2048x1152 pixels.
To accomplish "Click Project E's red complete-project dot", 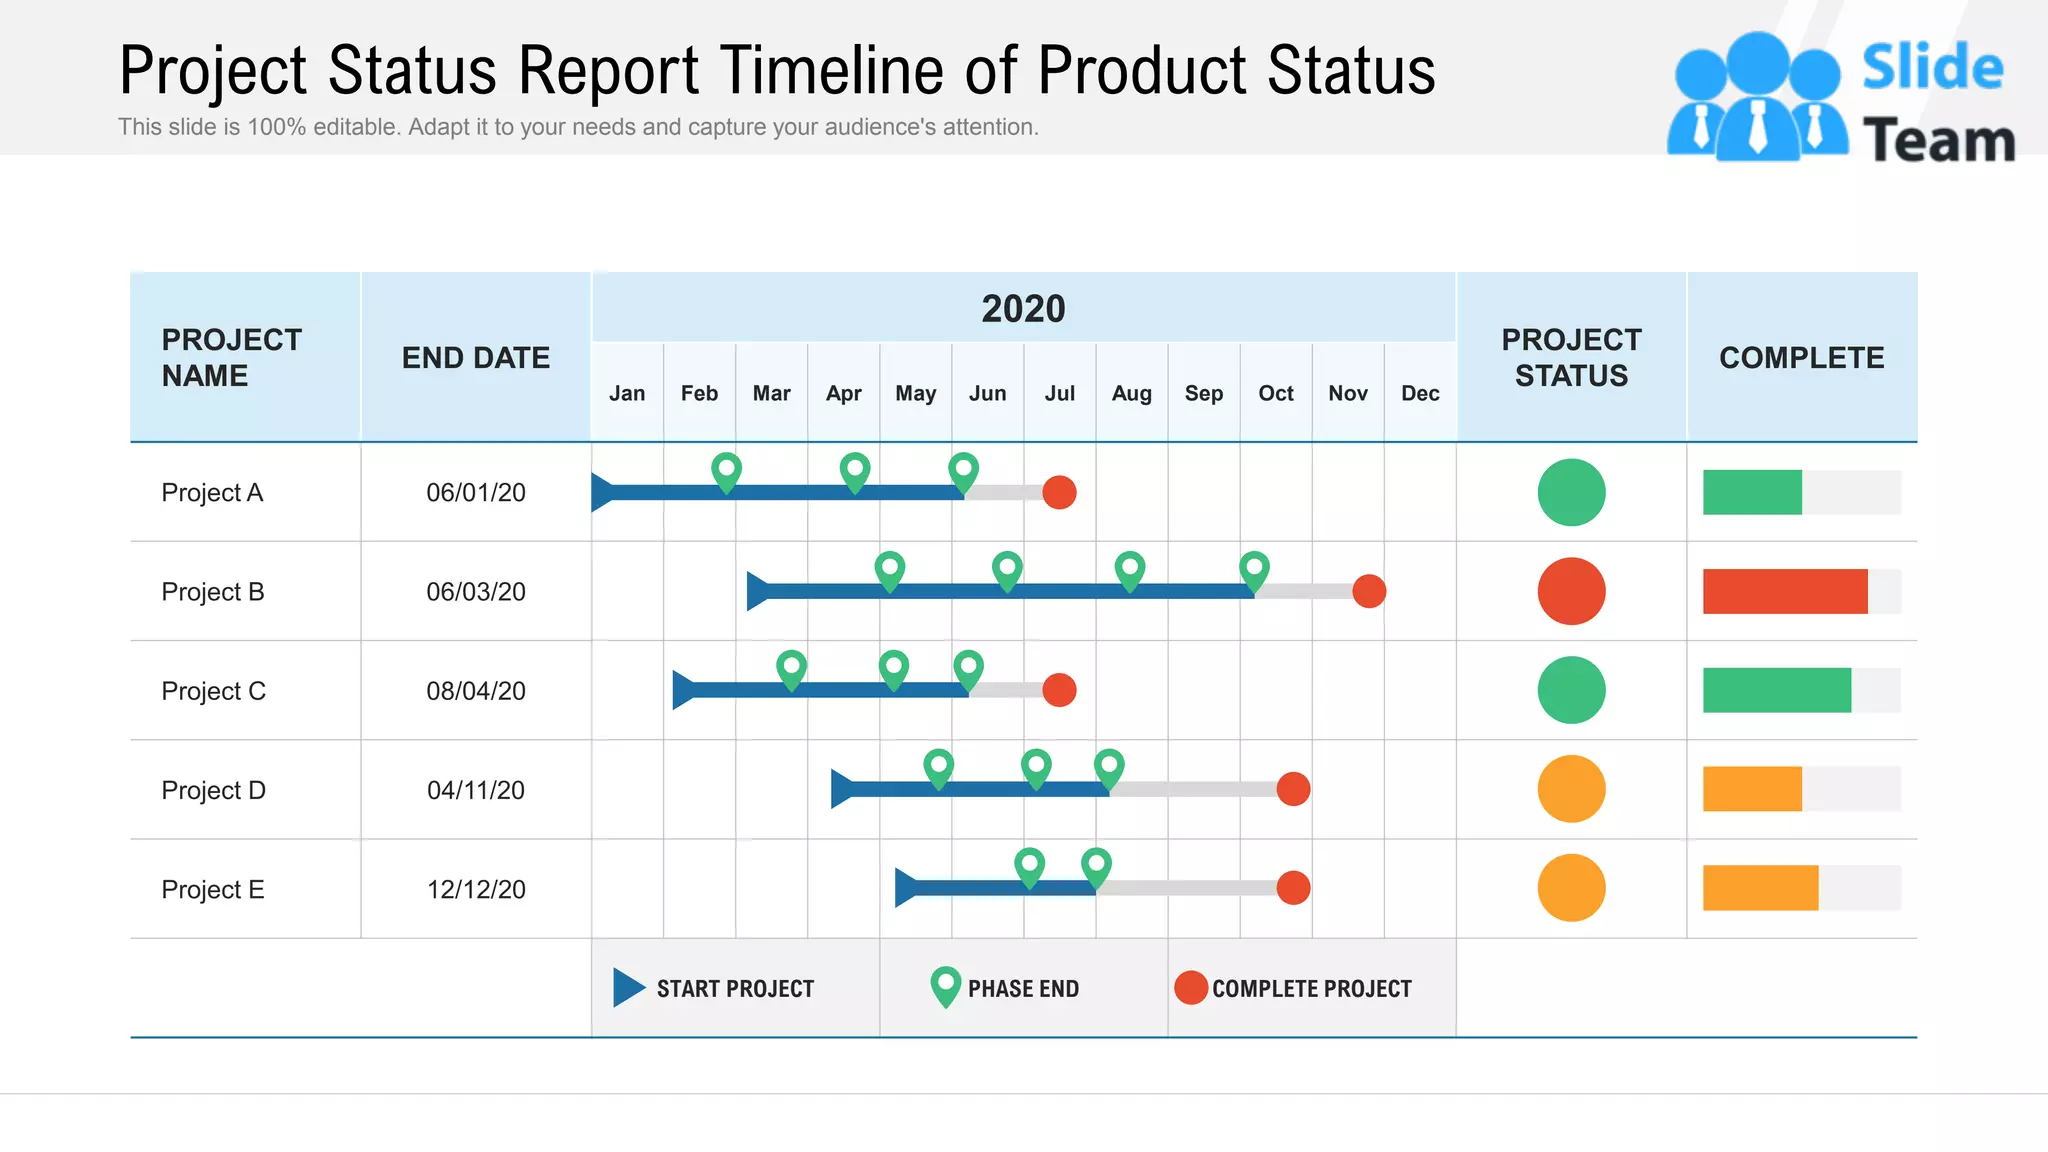I will click(1293, 888).
